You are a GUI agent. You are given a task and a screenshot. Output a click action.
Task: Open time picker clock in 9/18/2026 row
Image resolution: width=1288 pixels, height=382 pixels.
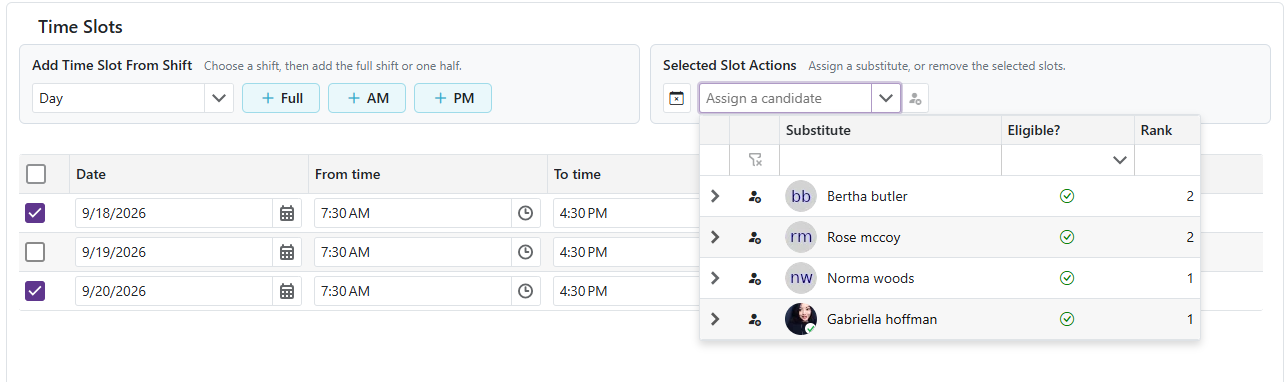(x=526, y=213)
